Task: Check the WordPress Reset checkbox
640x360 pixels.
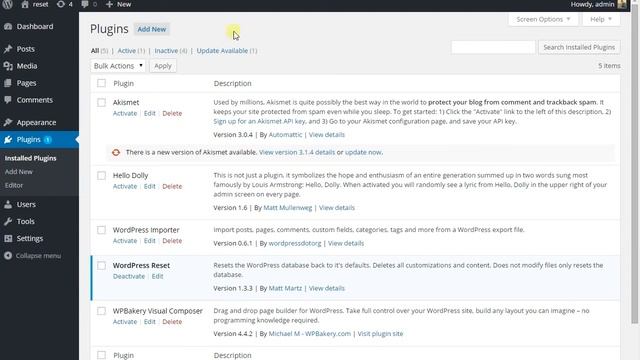Action: pyautogui.click(x=101, y=265)
